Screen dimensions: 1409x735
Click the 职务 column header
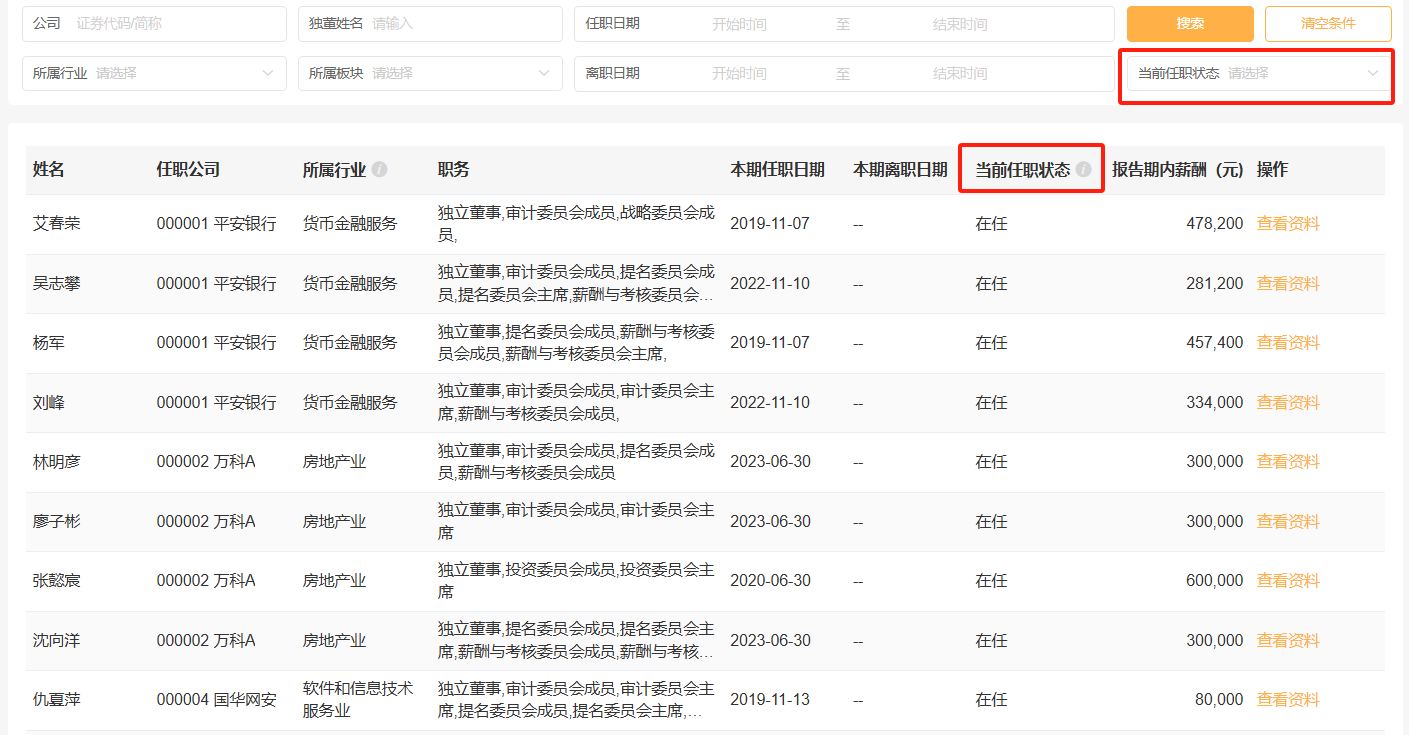[x=453, y=170]
